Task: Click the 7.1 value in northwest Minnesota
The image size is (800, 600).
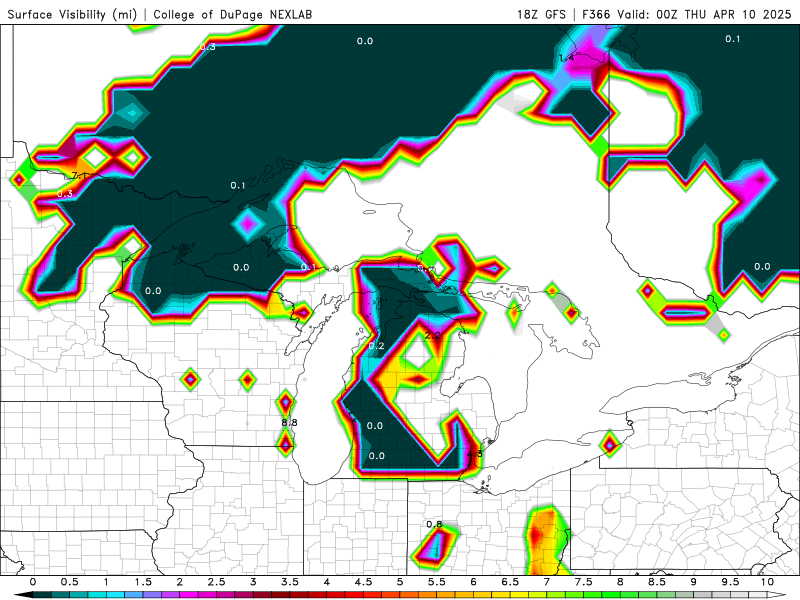Action: [x=77, y=176]
